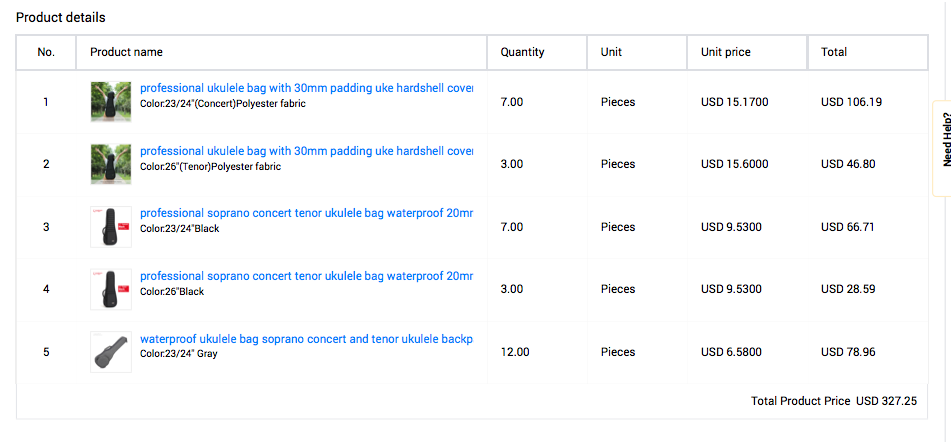Image resolution: width=952 pixels, height=442 pixels.
Task: Click the Unit price column header
Action: click(x=726, y=52)
